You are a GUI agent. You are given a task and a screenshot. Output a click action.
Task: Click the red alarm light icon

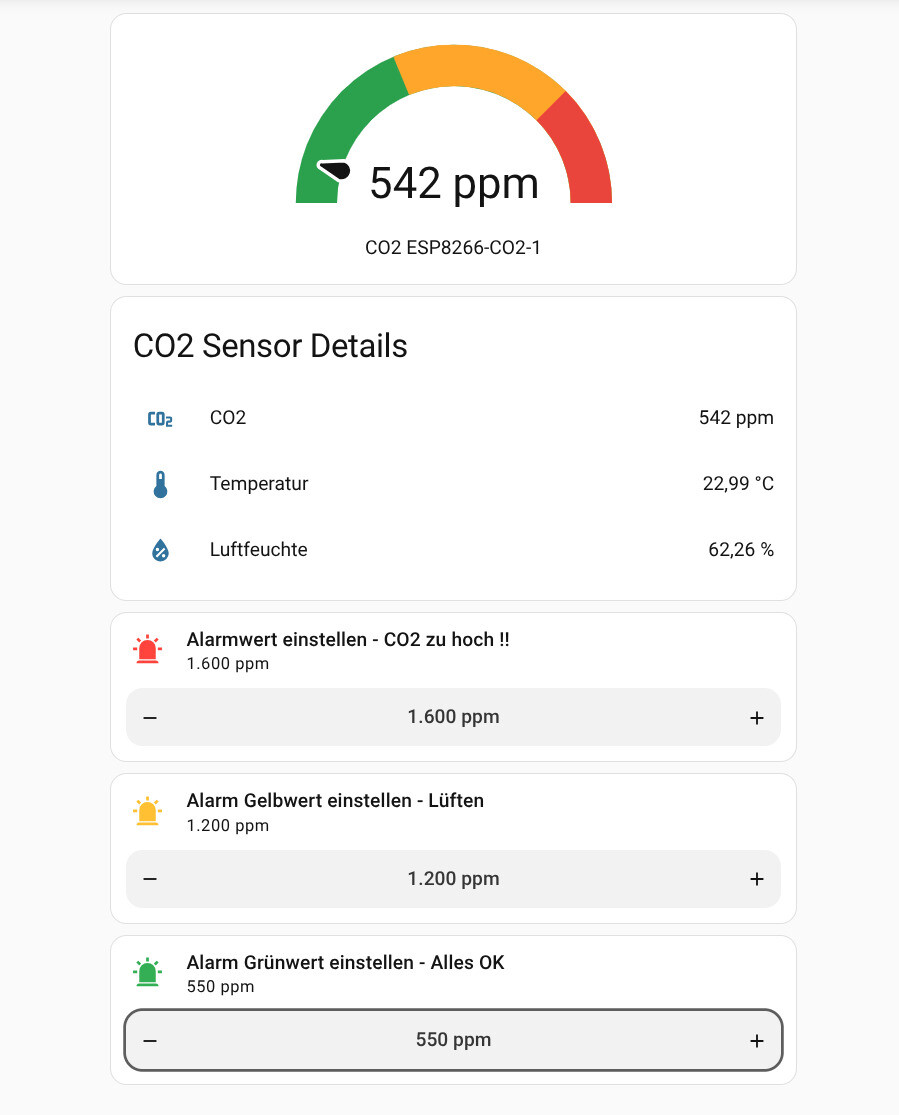pos(147,650)
